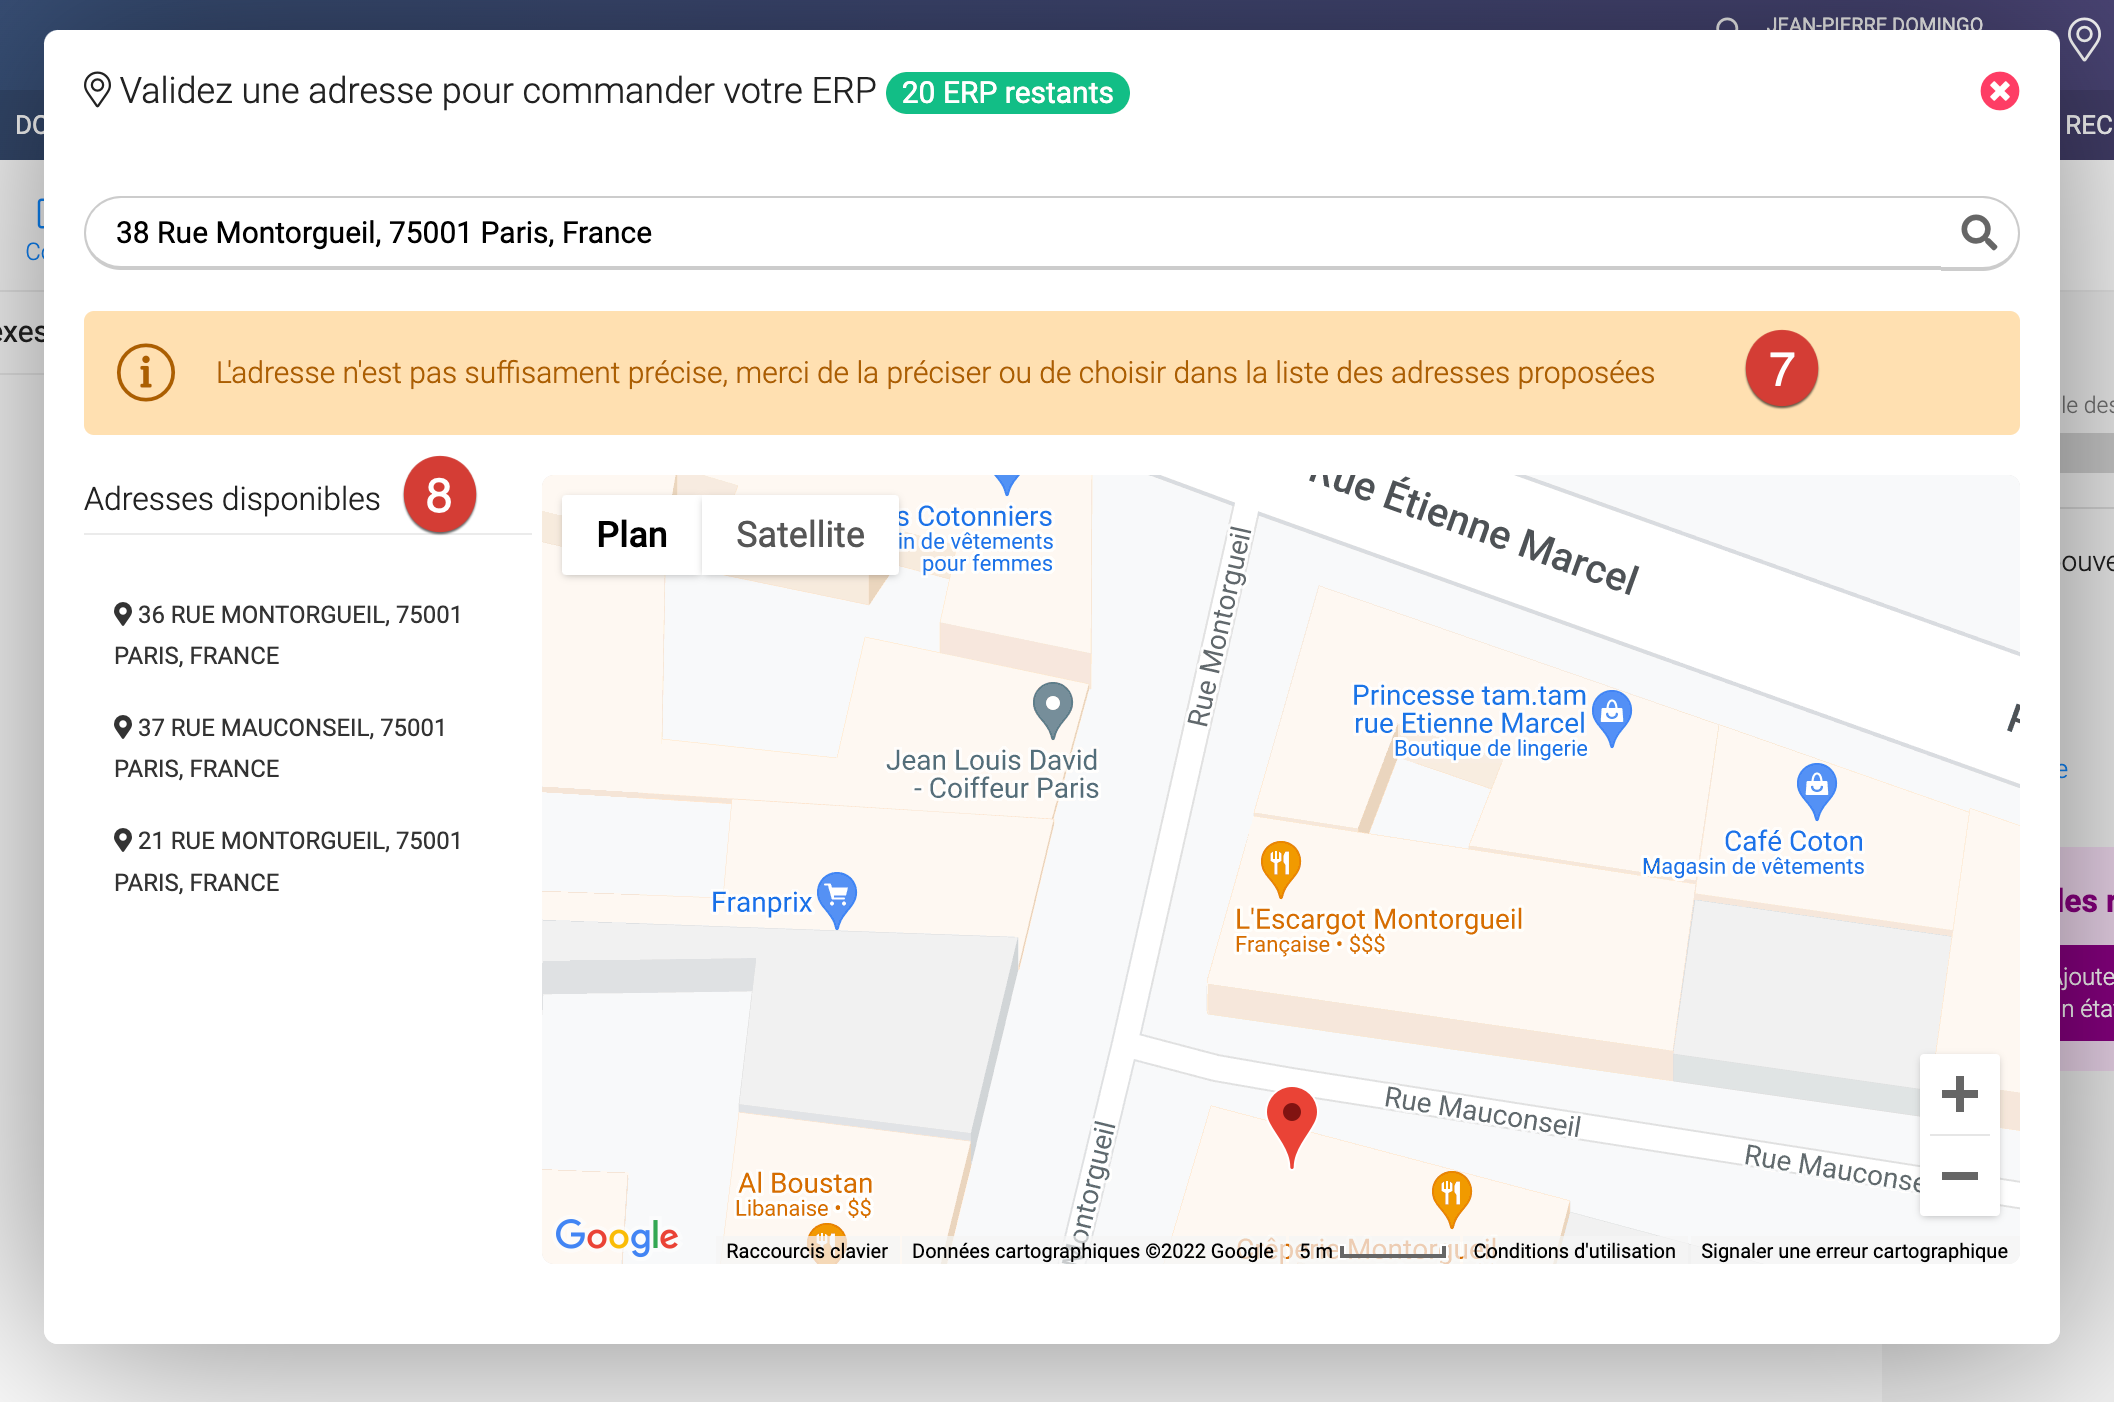Zoom in on the map
The image size is (2114, 1402).
[x=1959, y=1094]
